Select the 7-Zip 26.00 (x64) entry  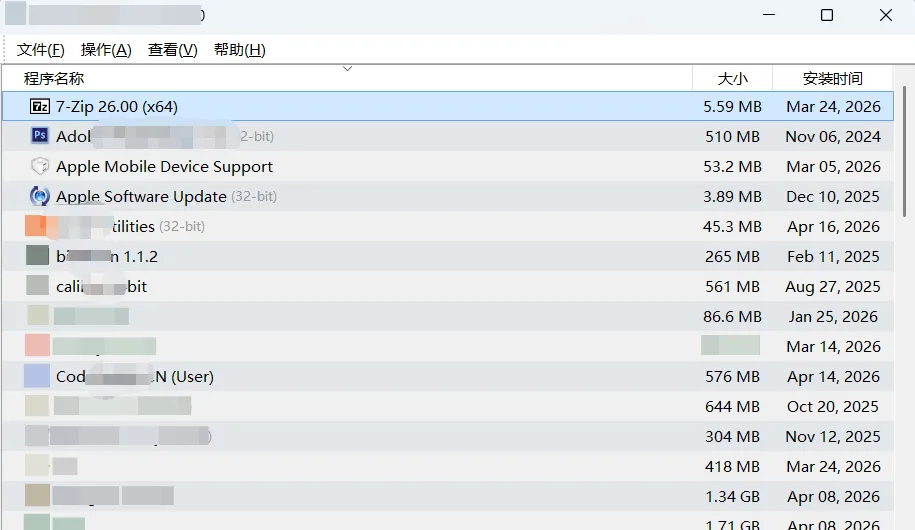point(448,106)
